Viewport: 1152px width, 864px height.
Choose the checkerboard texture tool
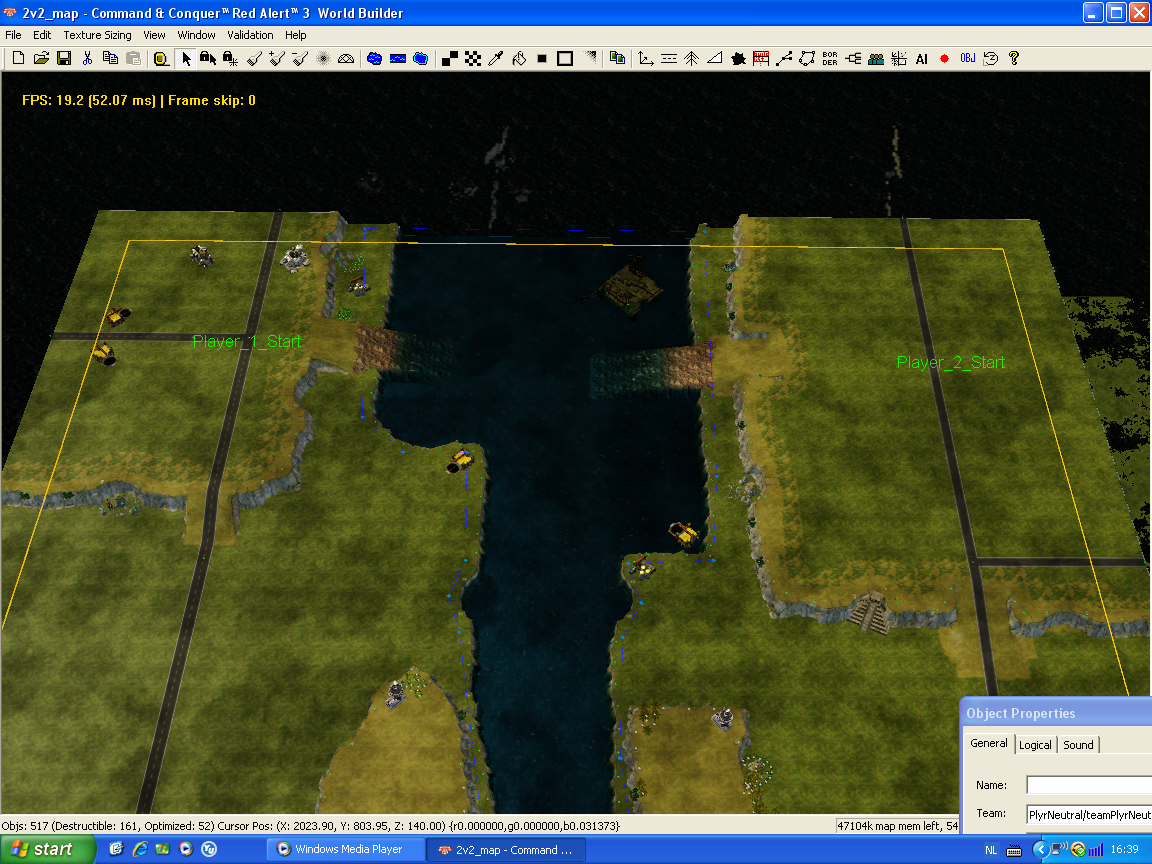[x=473, y=58]
